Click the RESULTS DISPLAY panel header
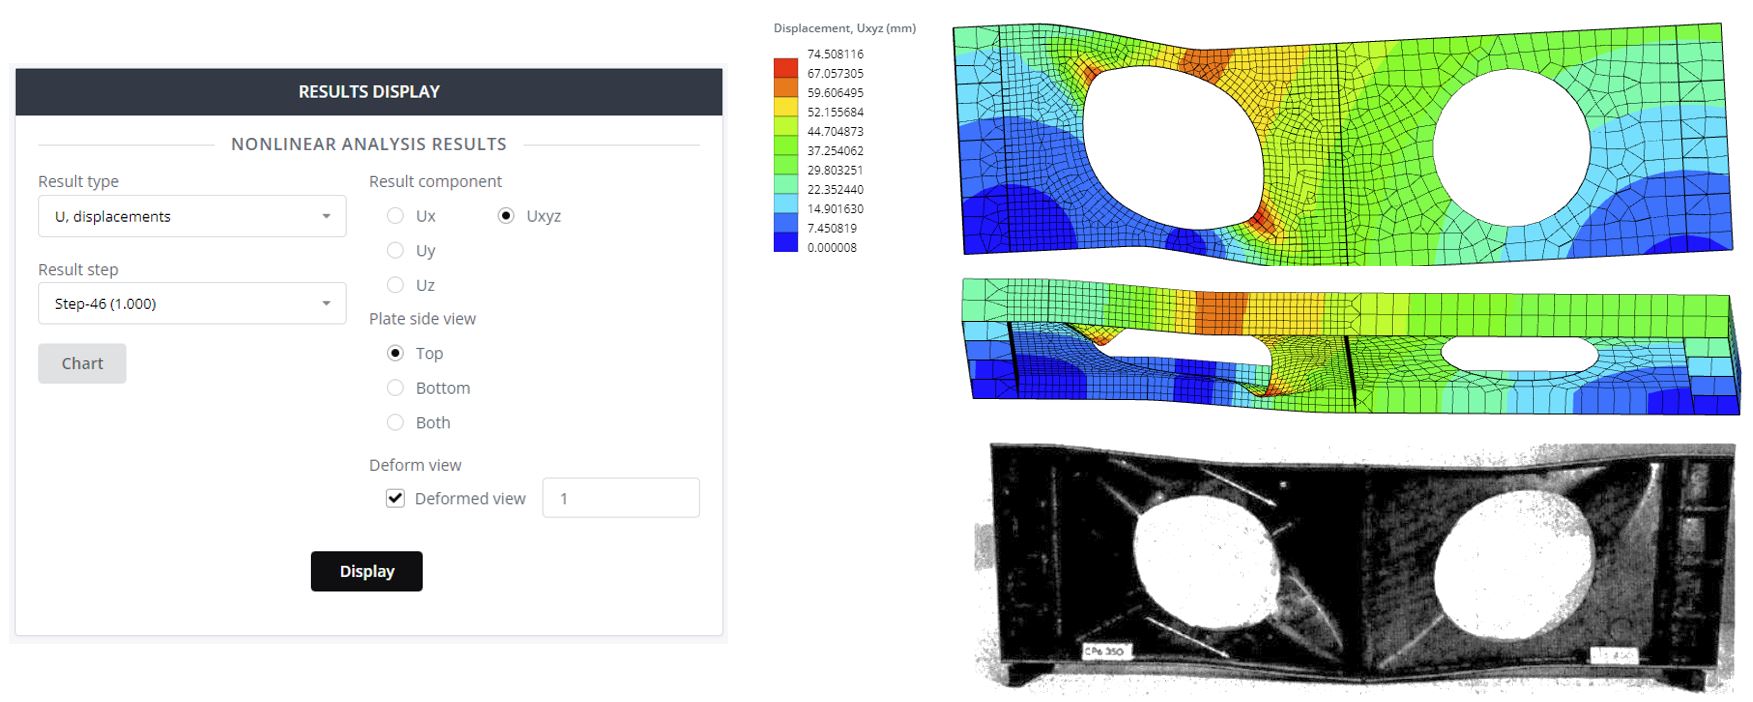This screenshot has height=702, width=1753. [369, 91]
